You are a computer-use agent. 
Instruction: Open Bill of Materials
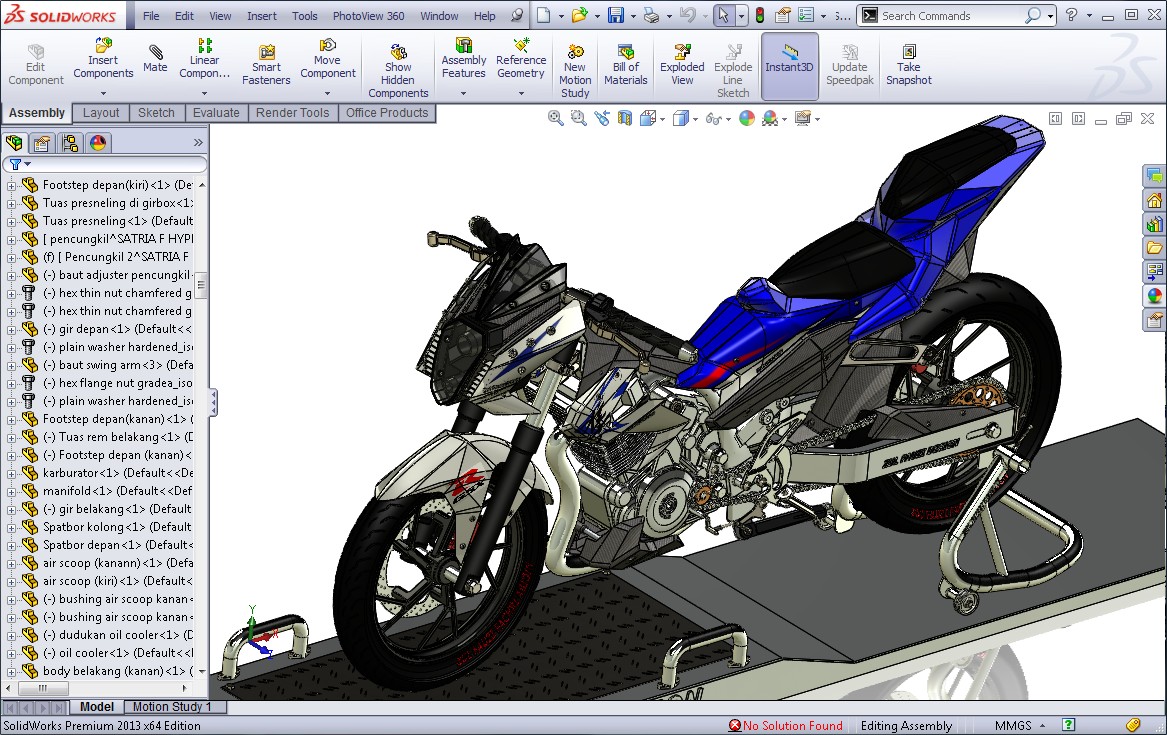[625, 64]
